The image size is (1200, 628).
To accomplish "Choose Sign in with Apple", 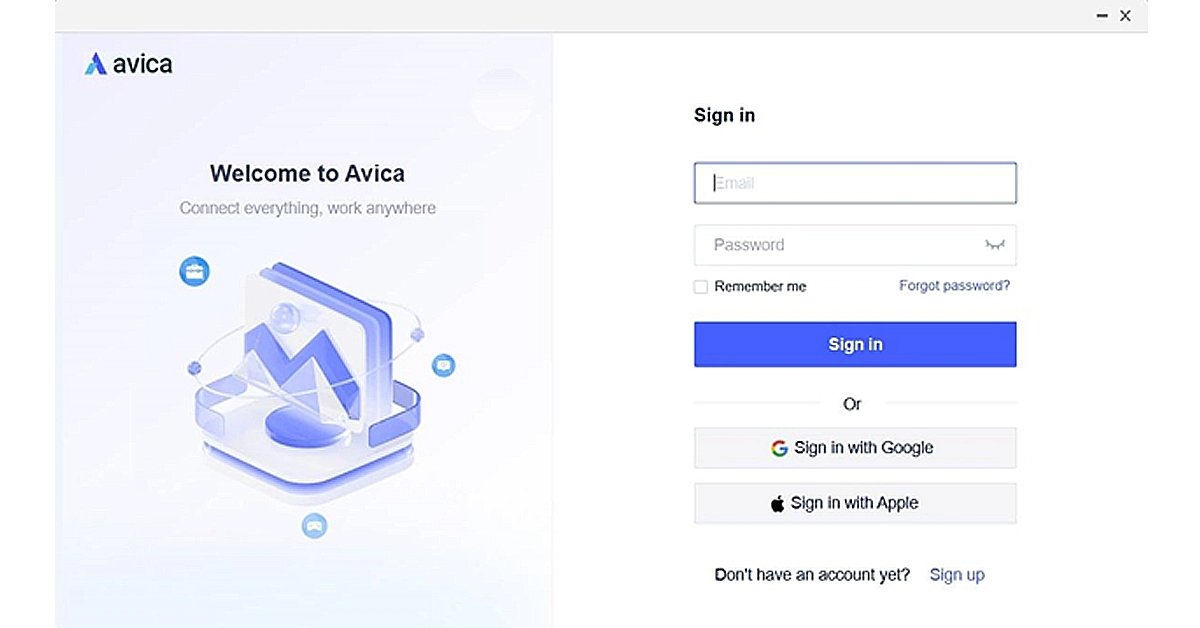I will [x=855, y=503].
